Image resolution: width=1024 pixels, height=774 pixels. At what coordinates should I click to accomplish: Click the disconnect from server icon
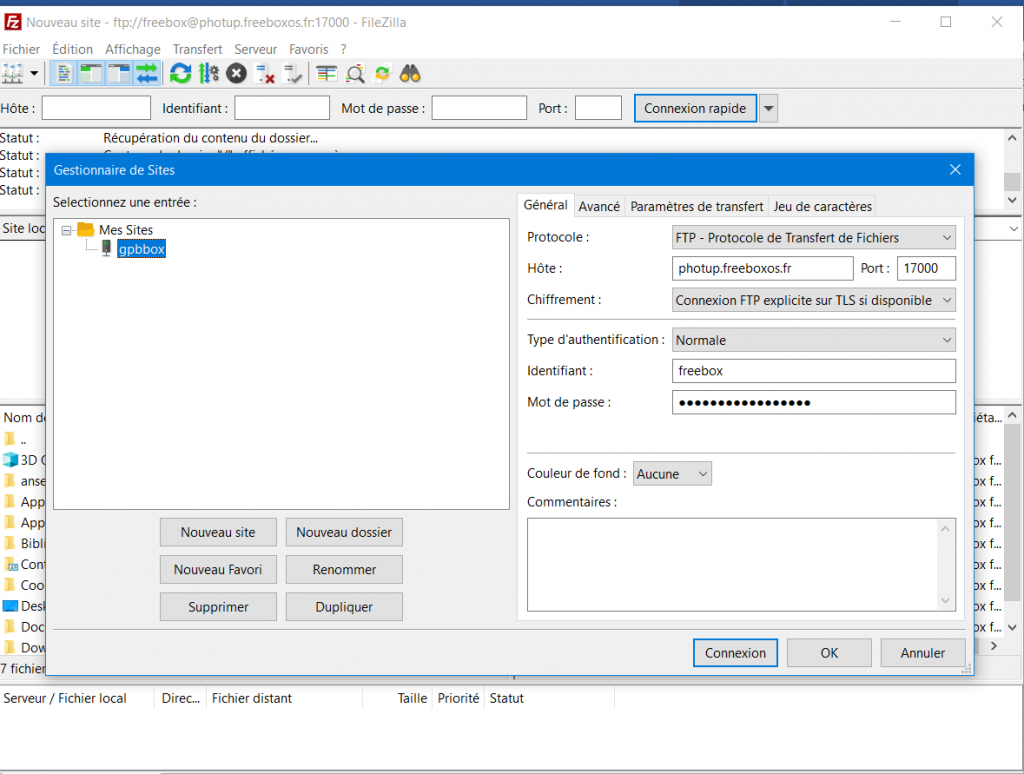[265, 73]
